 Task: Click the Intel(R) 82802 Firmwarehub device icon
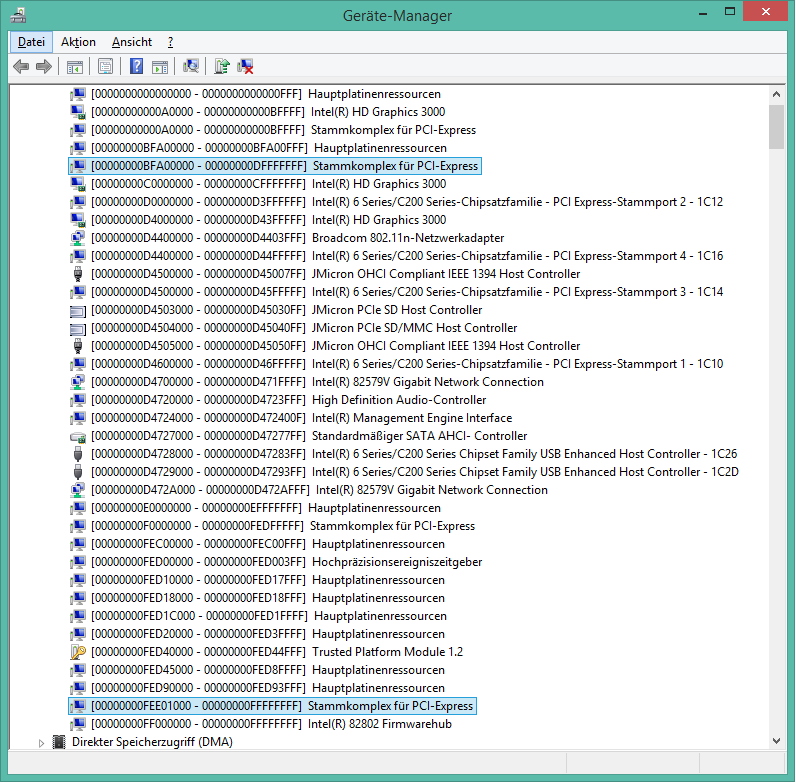tap(78, 724)
